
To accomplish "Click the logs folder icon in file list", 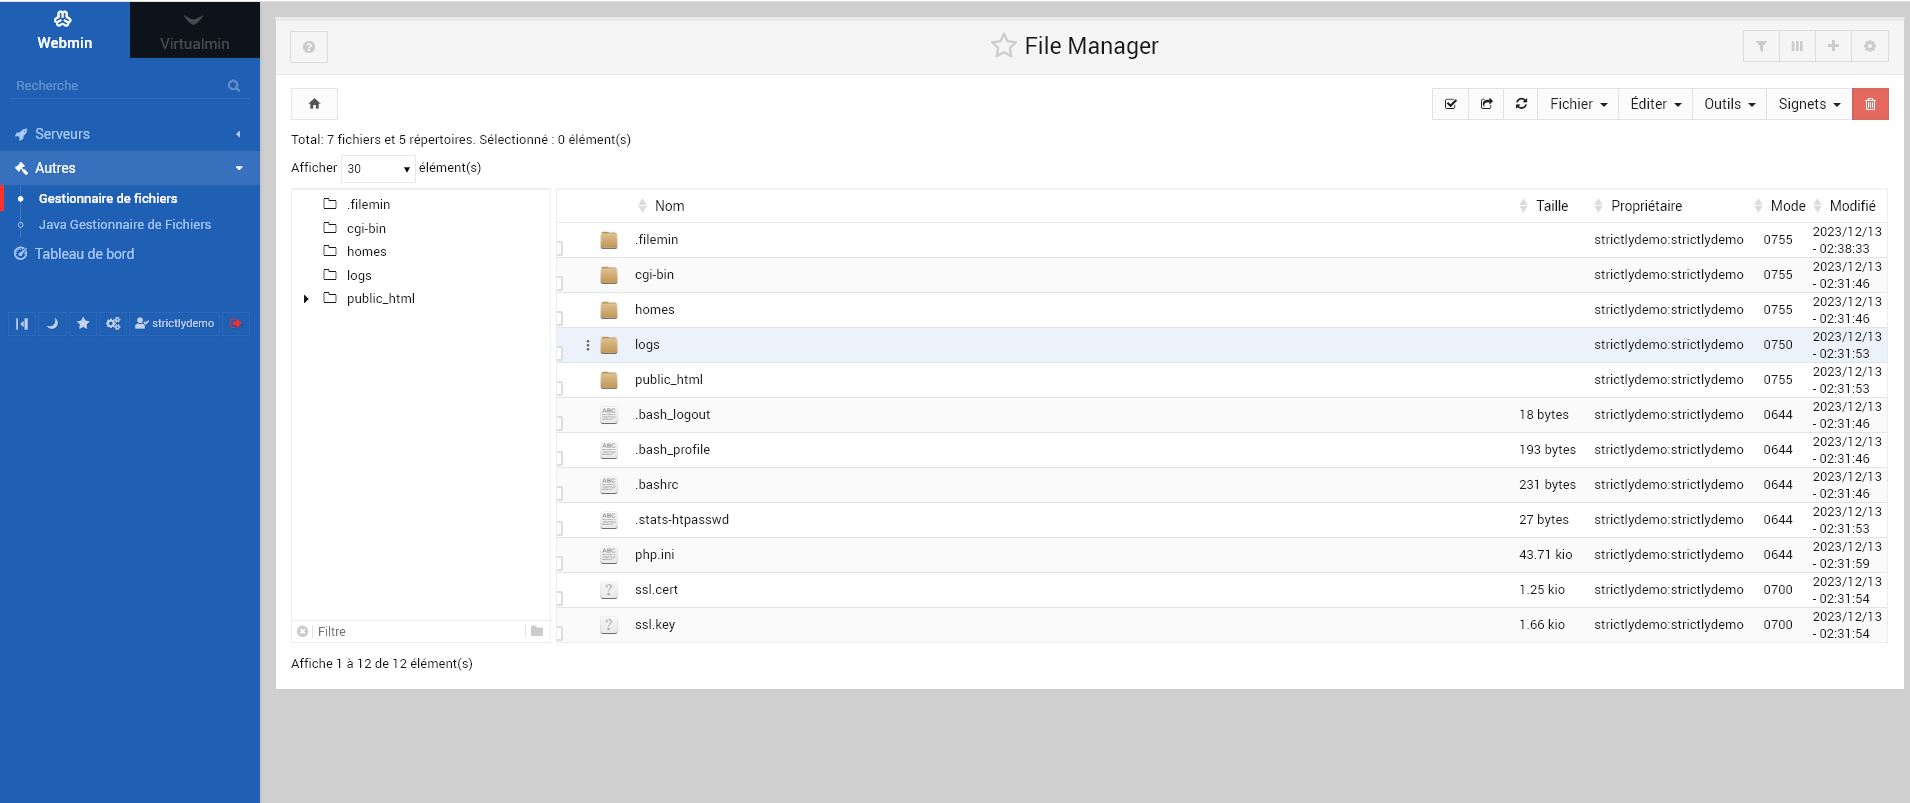I will 609,345.
